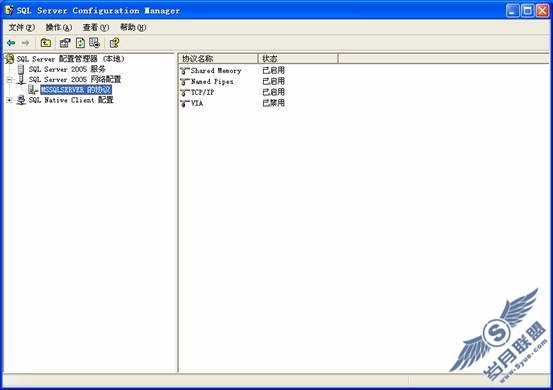This screenshot has height=390, width=553.
Task: Sort by 状态 column header
Action: pos(298,59)
